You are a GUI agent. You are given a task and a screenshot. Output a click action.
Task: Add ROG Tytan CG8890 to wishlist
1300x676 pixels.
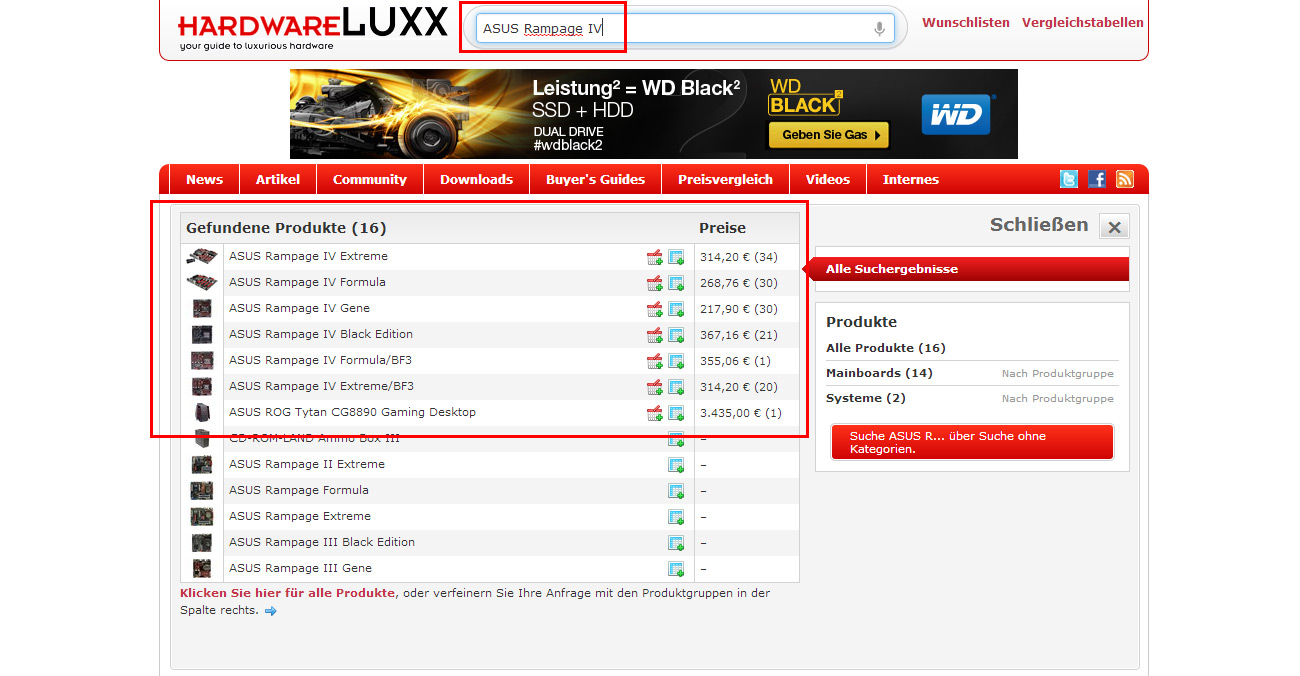655,413
